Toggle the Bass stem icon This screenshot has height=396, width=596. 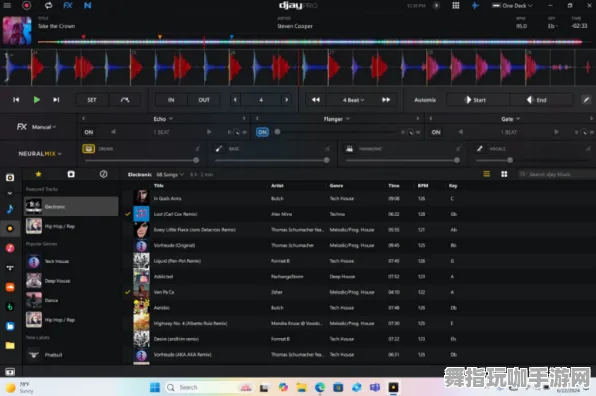tap(219, 149)
